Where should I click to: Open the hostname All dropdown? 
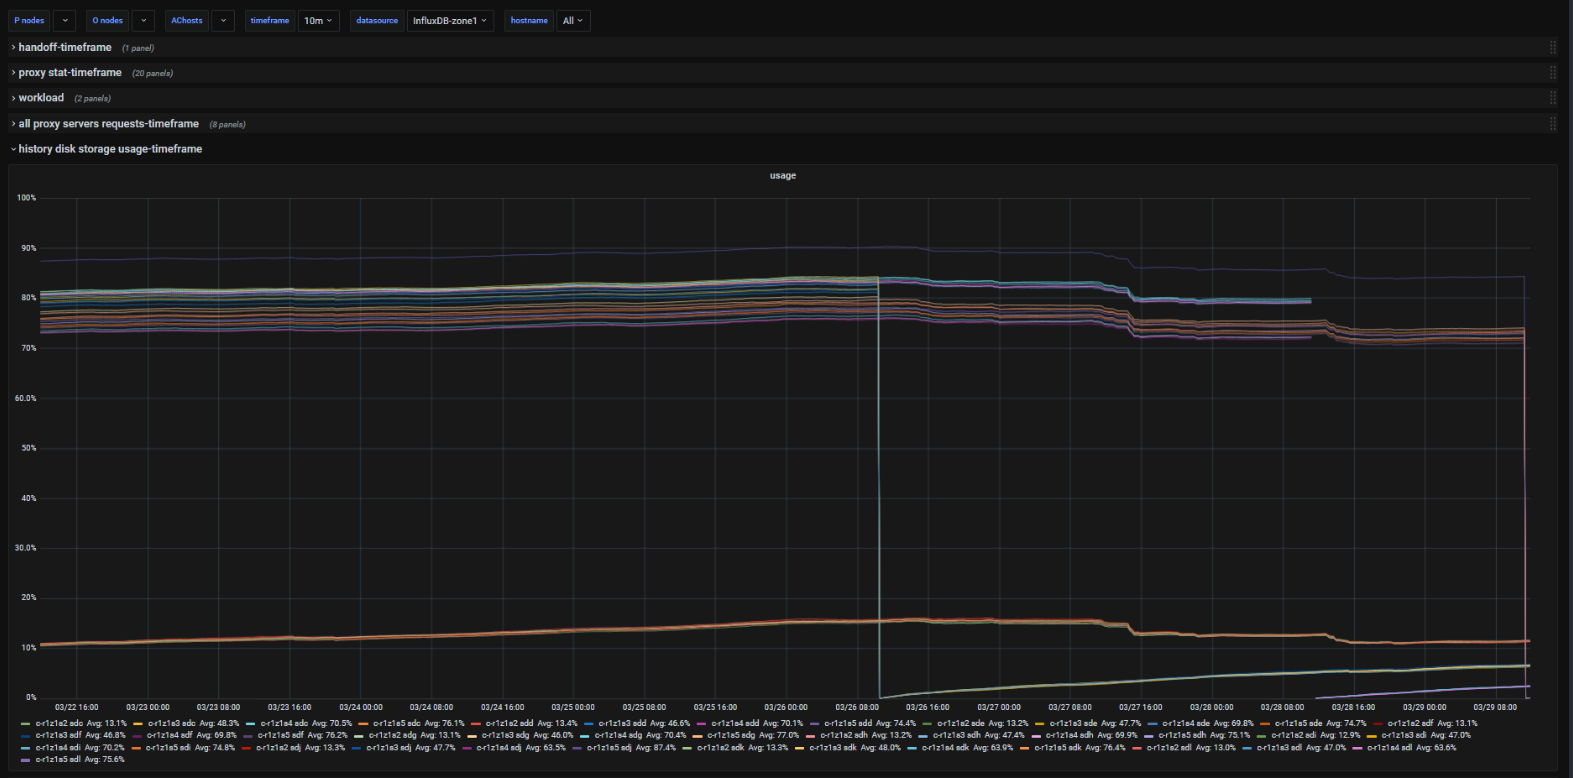pos(573,20)
